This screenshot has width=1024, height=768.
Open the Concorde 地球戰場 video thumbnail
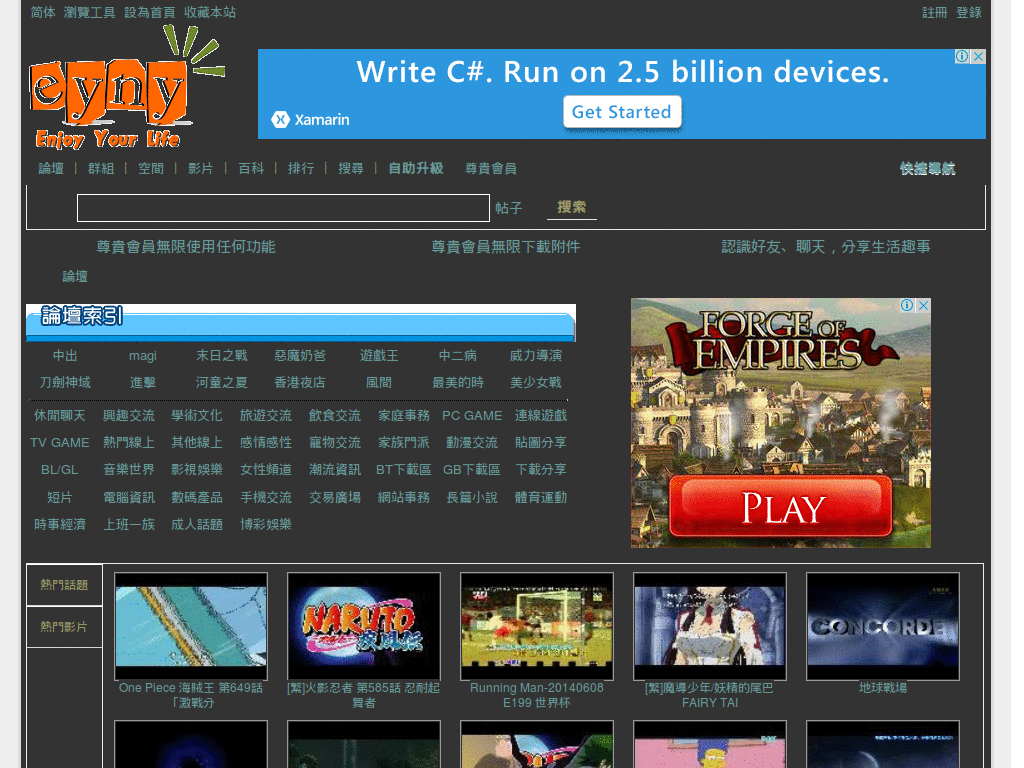(883, 626)
